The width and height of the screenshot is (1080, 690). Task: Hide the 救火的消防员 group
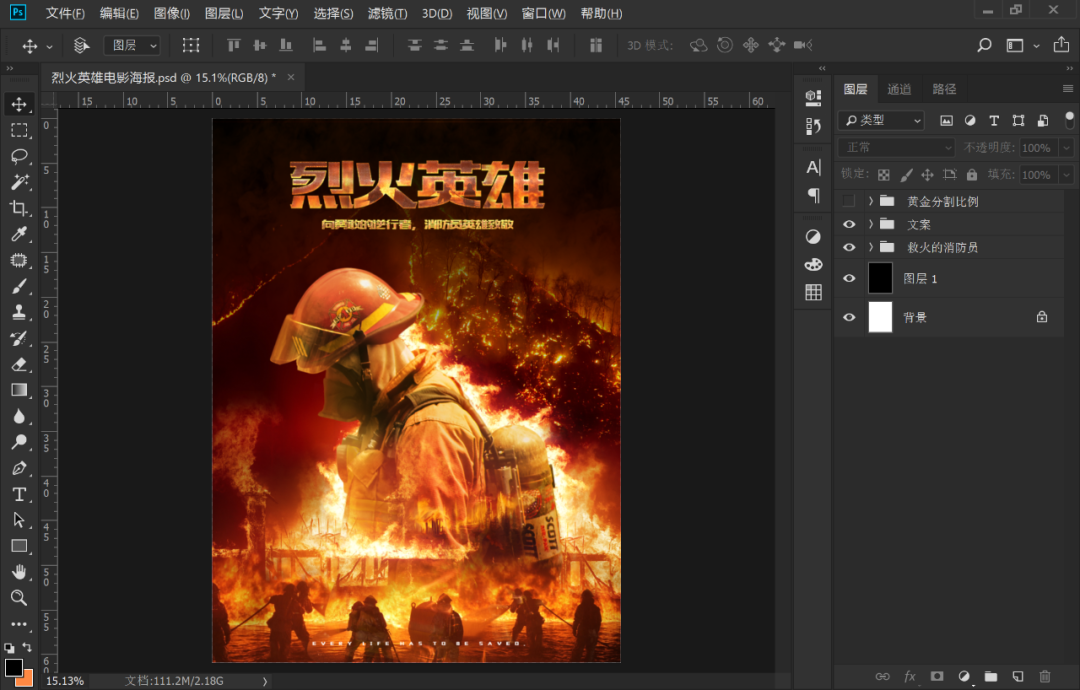(849, 247)
